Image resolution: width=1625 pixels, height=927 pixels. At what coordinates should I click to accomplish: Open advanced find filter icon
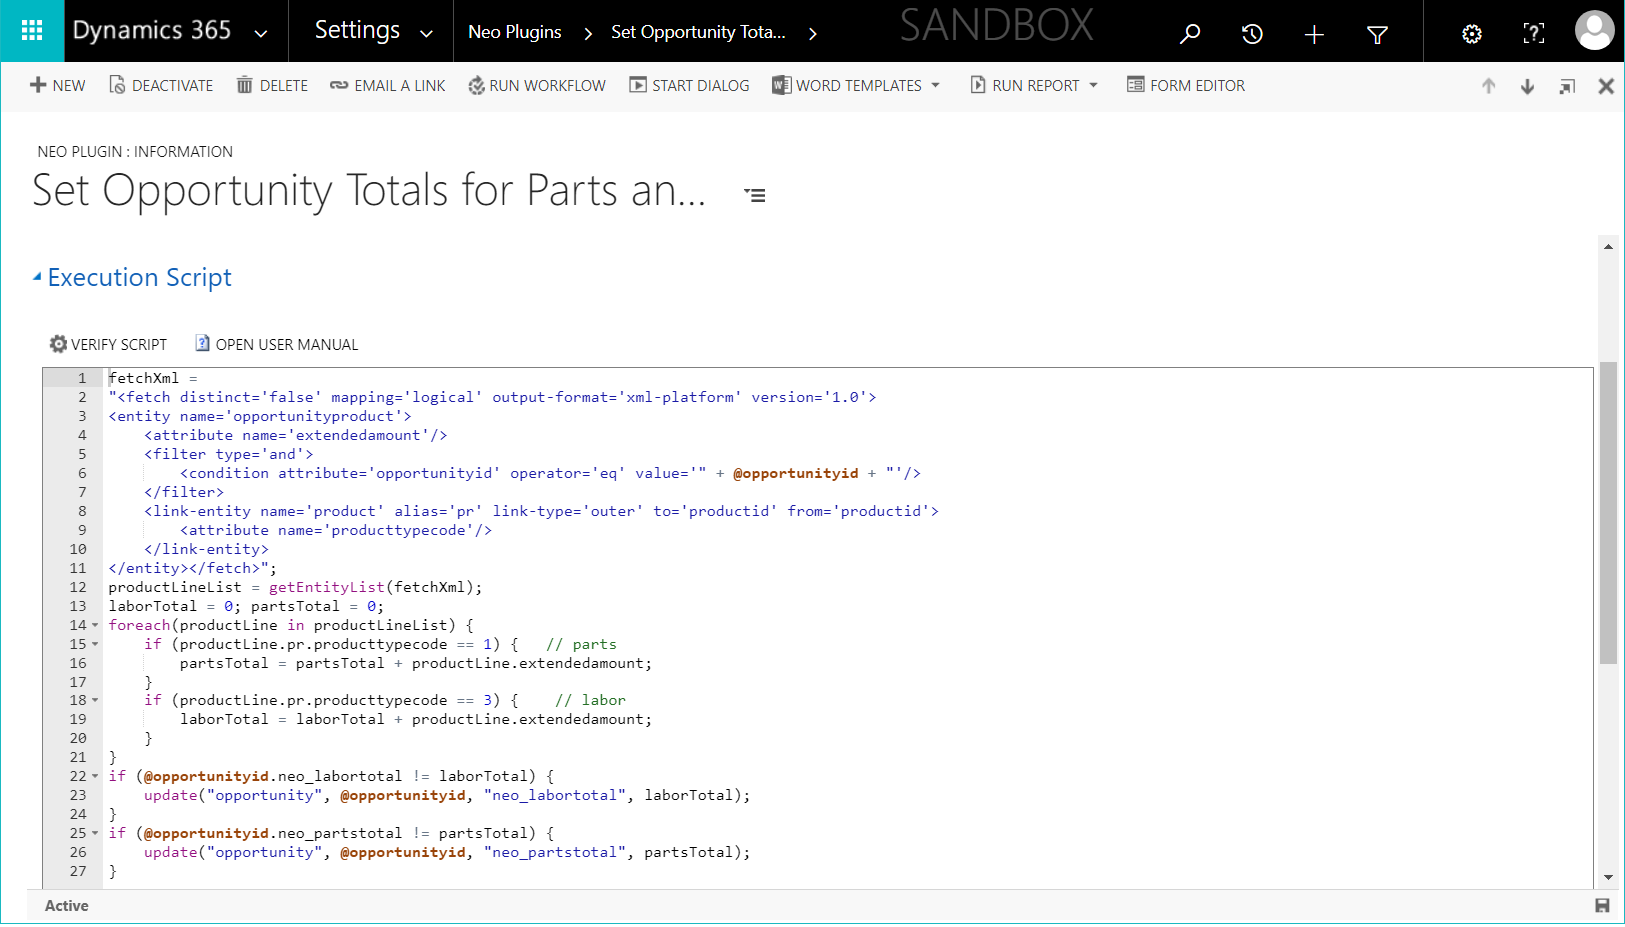pyautogui.click(x=1377, y=34)
